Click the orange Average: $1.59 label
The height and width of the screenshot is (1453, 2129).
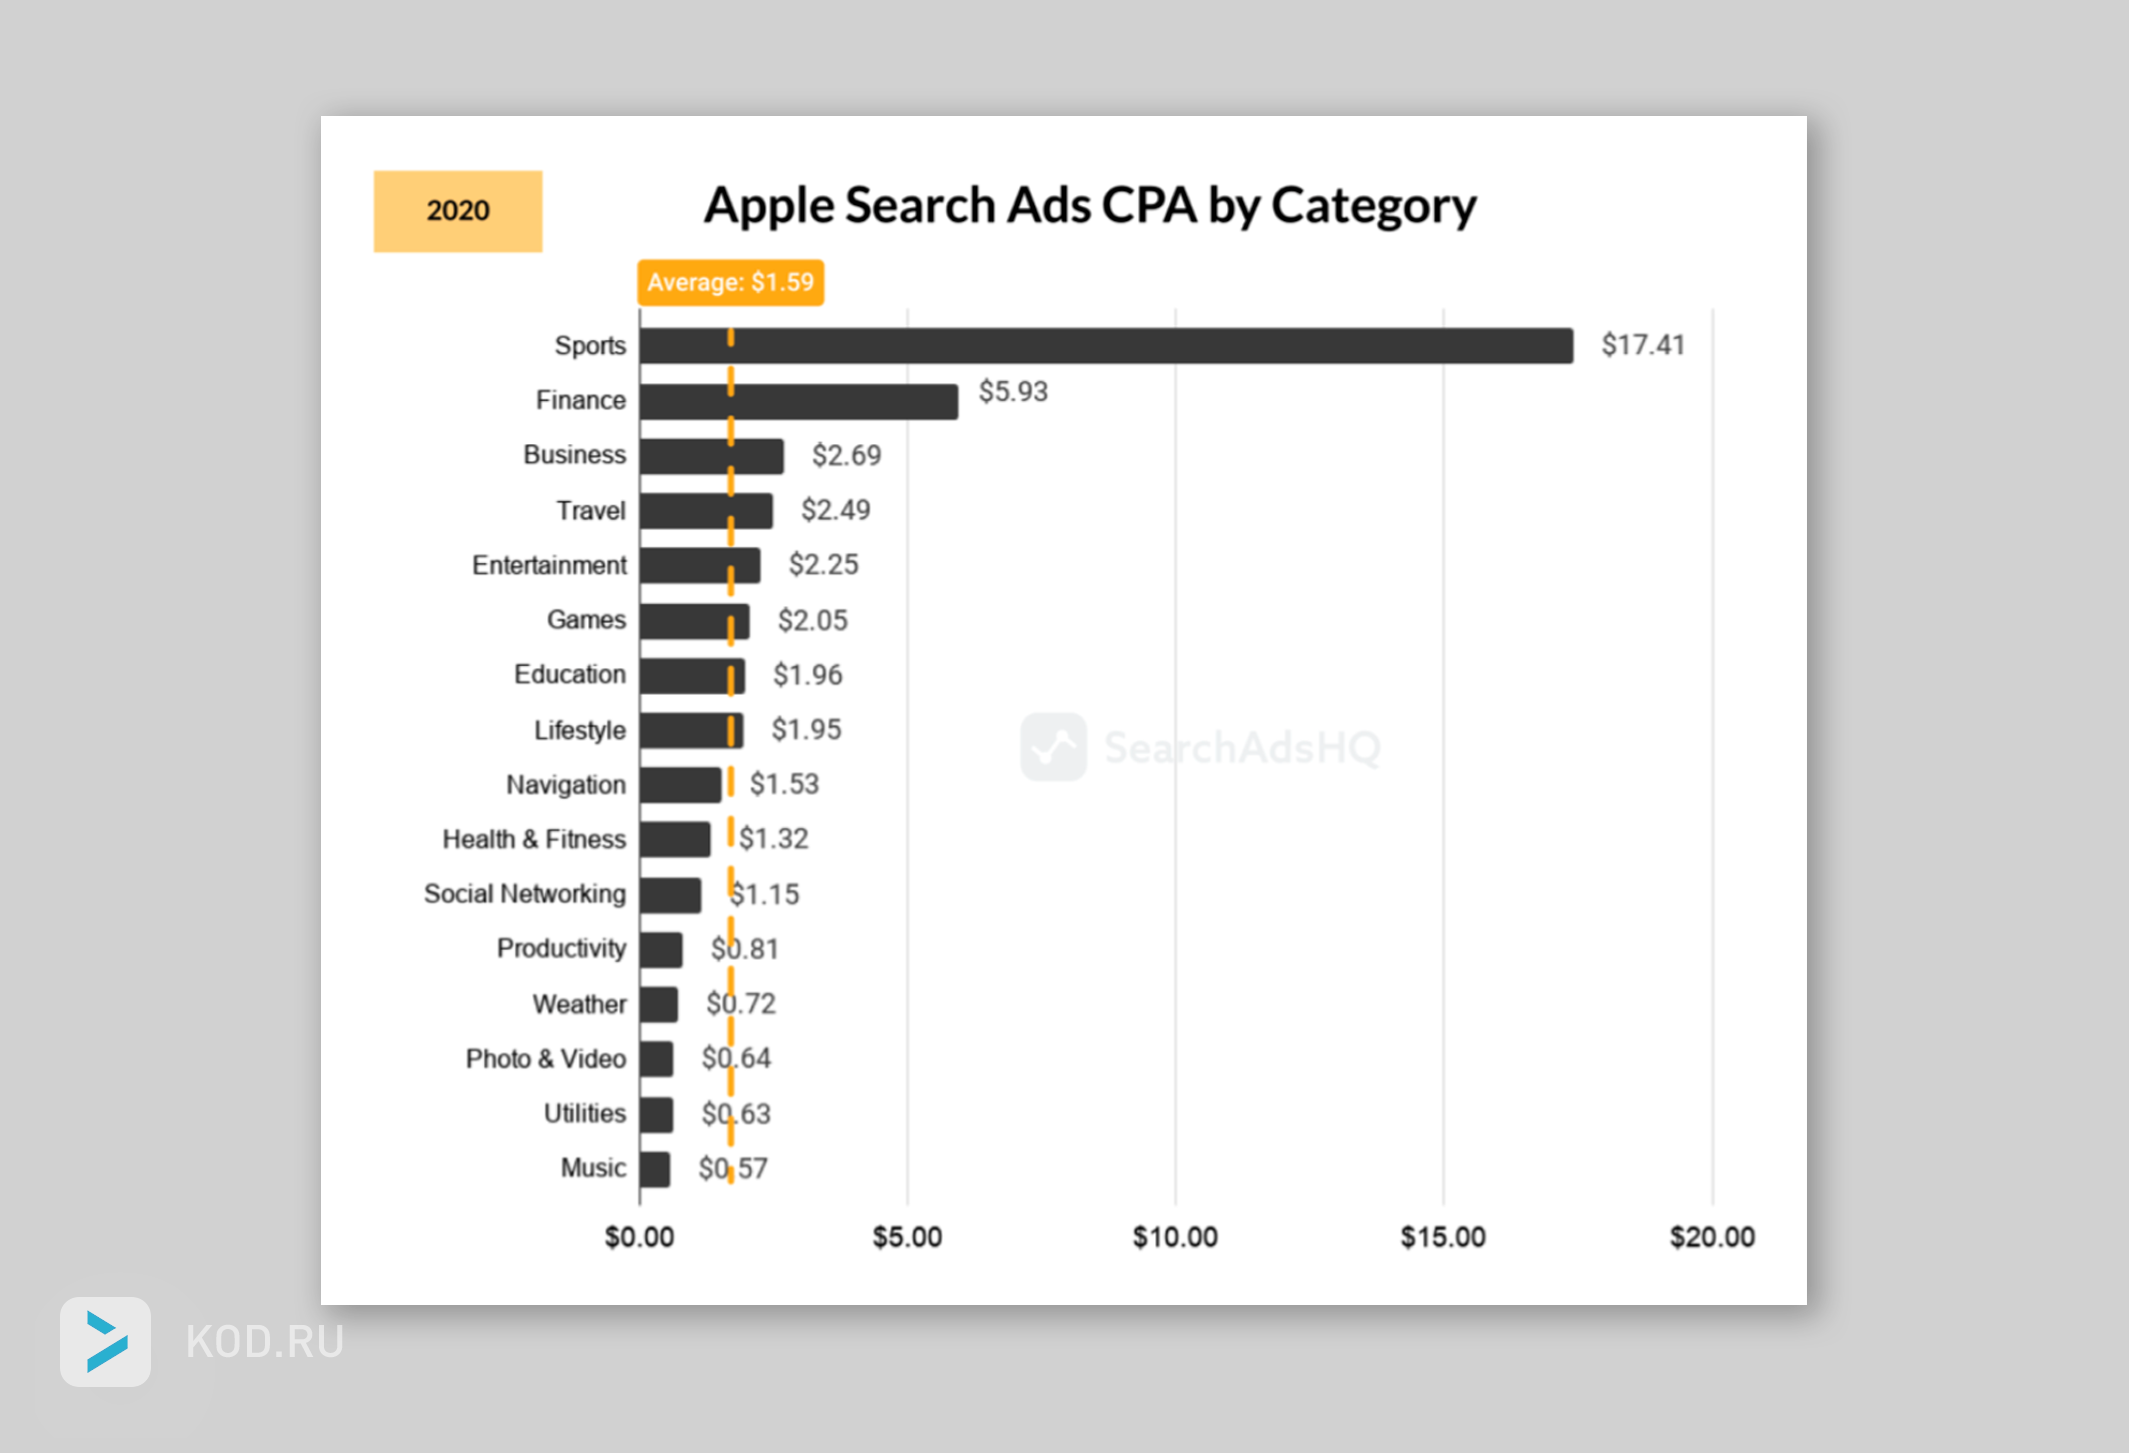click(x=730, y=283)
